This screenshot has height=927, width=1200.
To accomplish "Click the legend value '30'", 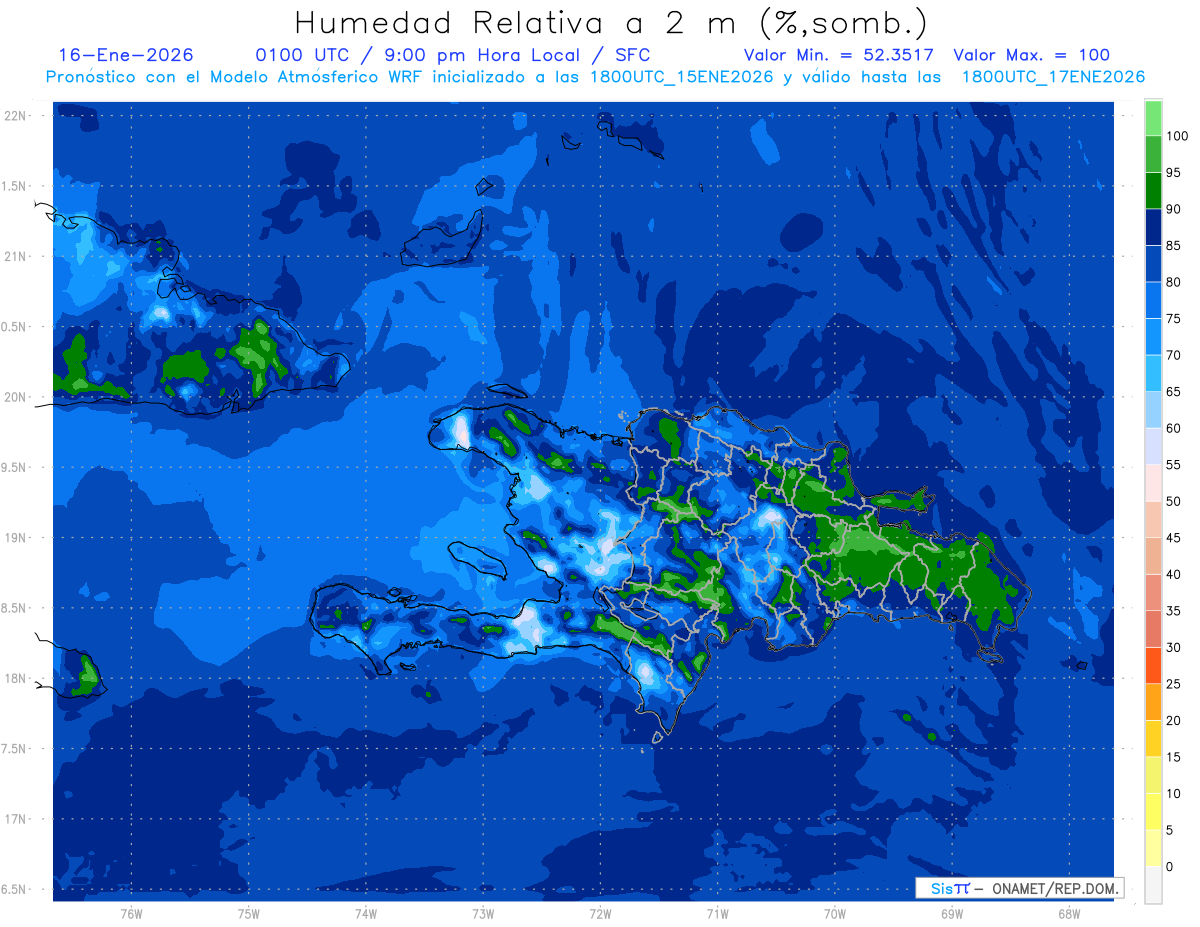I will tap(1174, 647).
